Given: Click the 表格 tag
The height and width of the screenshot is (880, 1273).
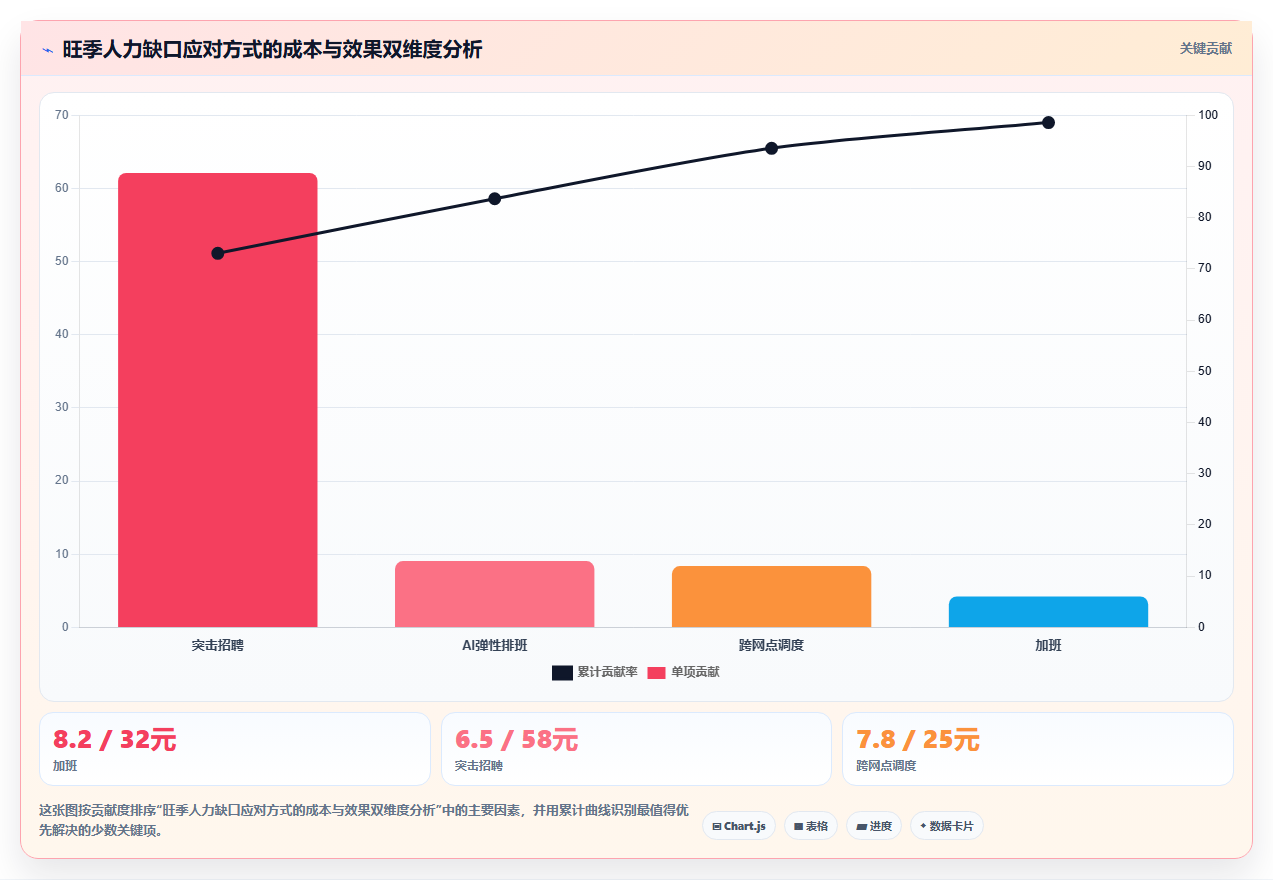Looking at the screenshot, I should coord(811,826).
